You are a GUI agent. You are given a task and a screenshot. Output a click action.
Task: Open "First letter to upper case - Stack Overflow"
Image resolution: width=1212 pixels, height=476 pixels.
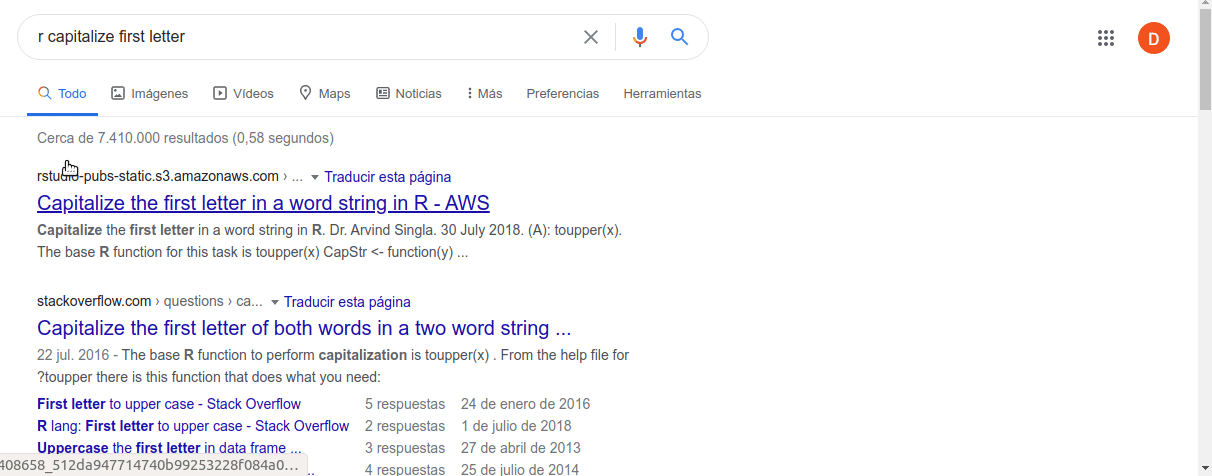pos(169,404)
